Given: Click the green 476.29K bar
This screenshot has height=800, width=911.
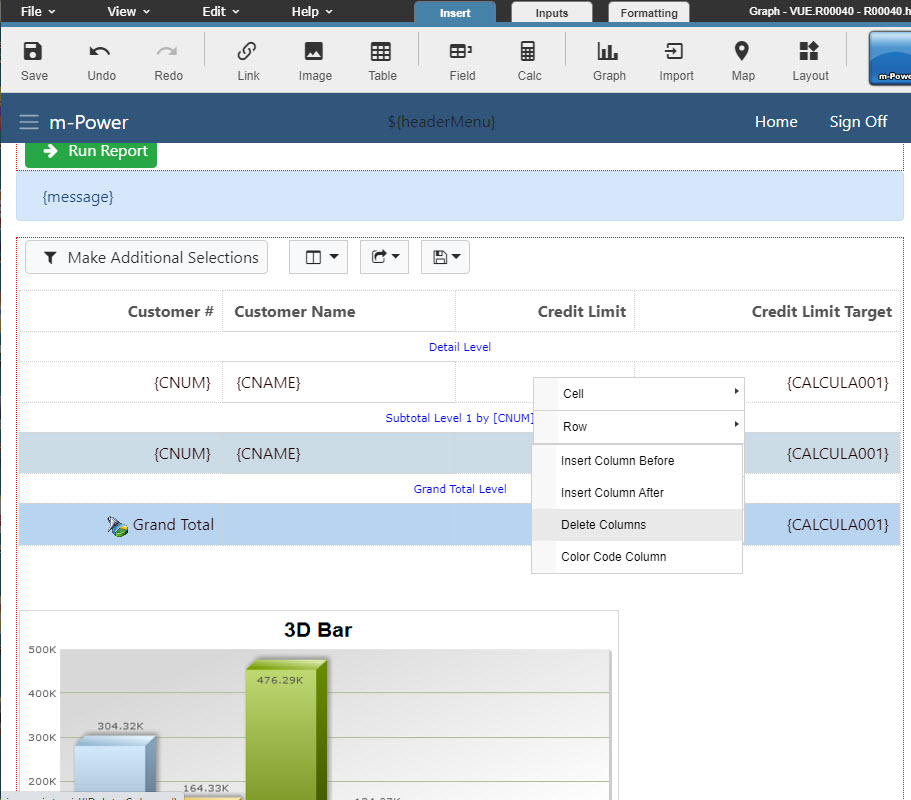Looking at the screenshot, I should pyautogui.click(x=286, y=730).
